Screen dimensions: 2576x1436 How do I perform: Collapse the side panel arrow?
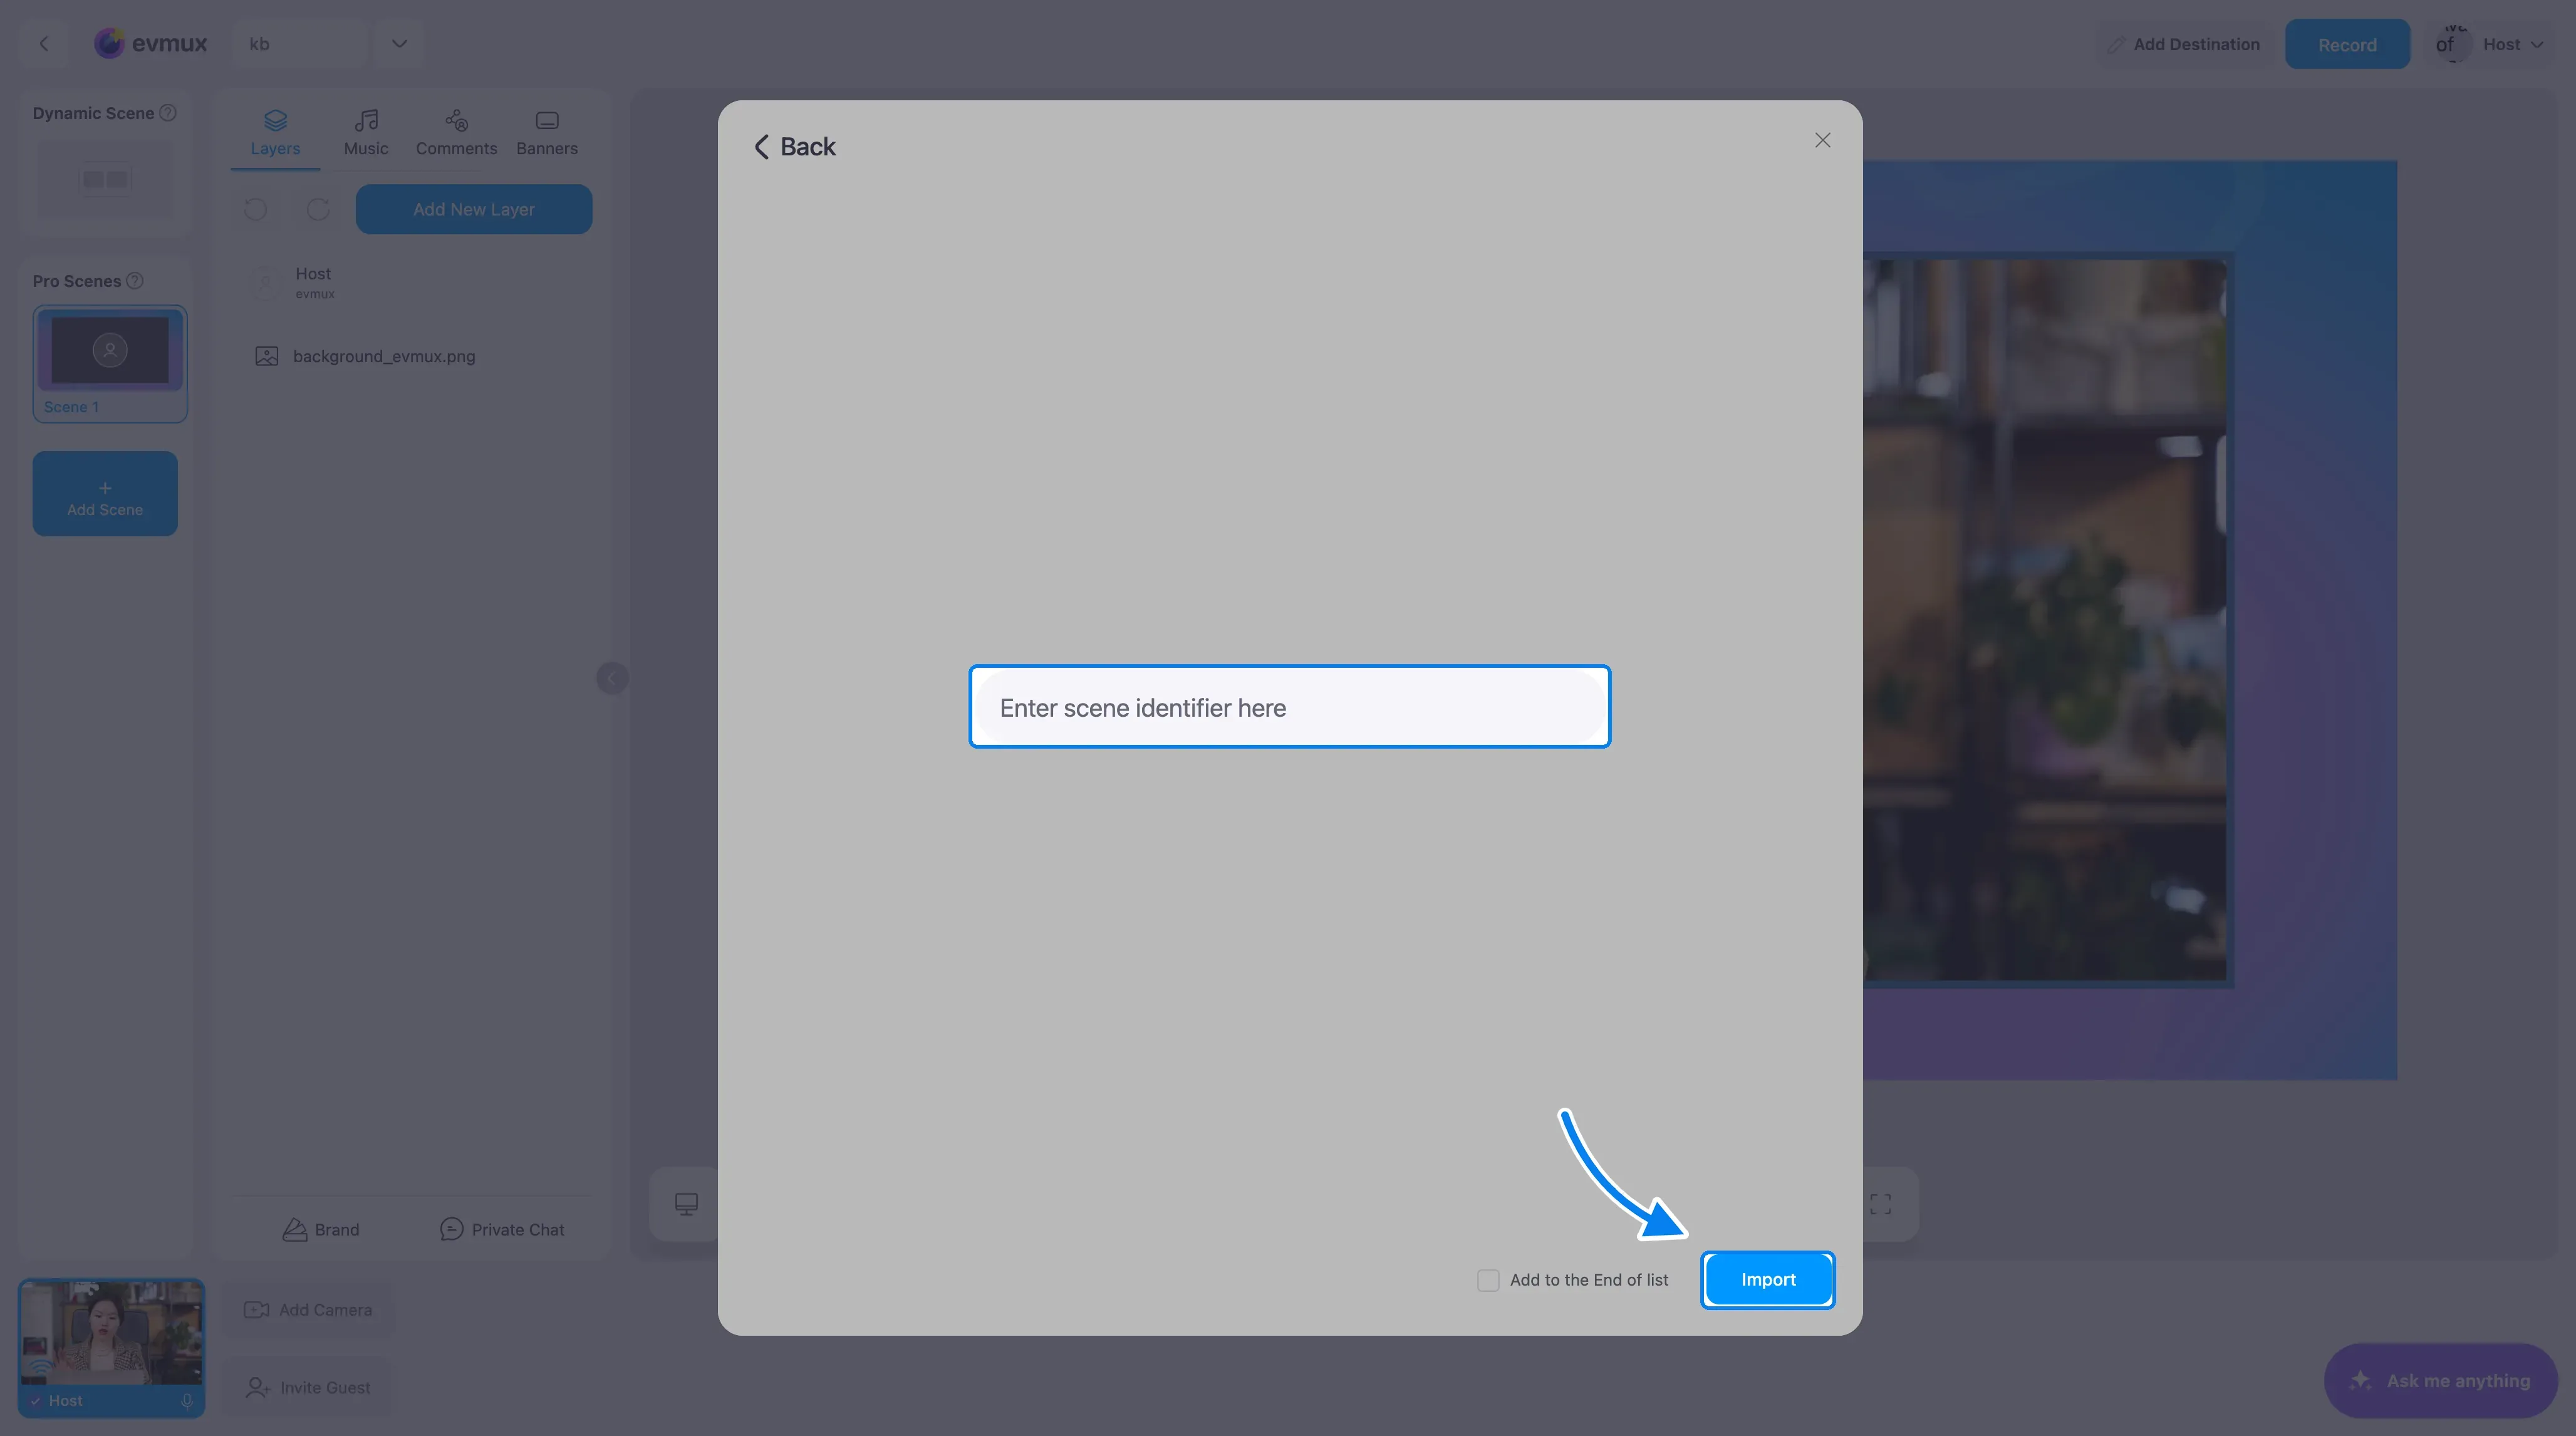[612, 678]
